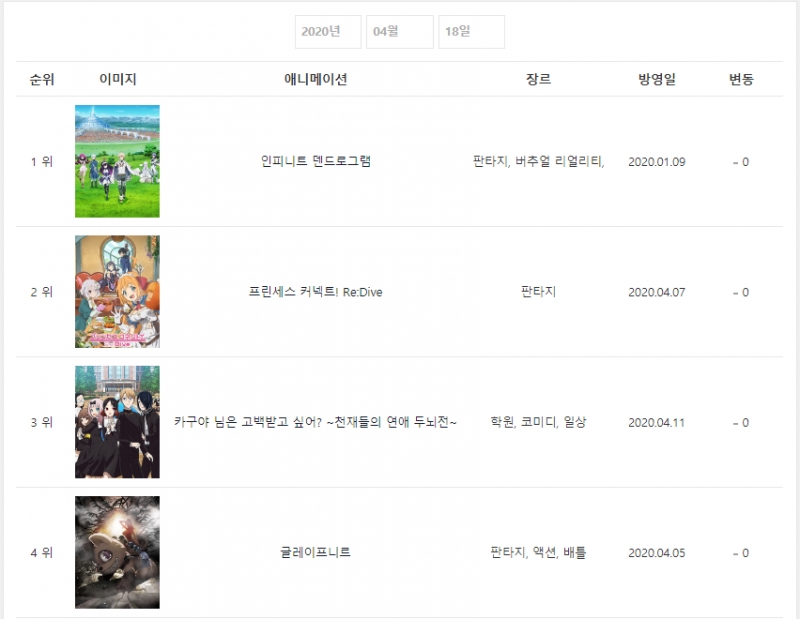The image size is (800, 619).
Task: Click the 애니메이션 column header
Action: pyautogui.click(x=316, y=80)
